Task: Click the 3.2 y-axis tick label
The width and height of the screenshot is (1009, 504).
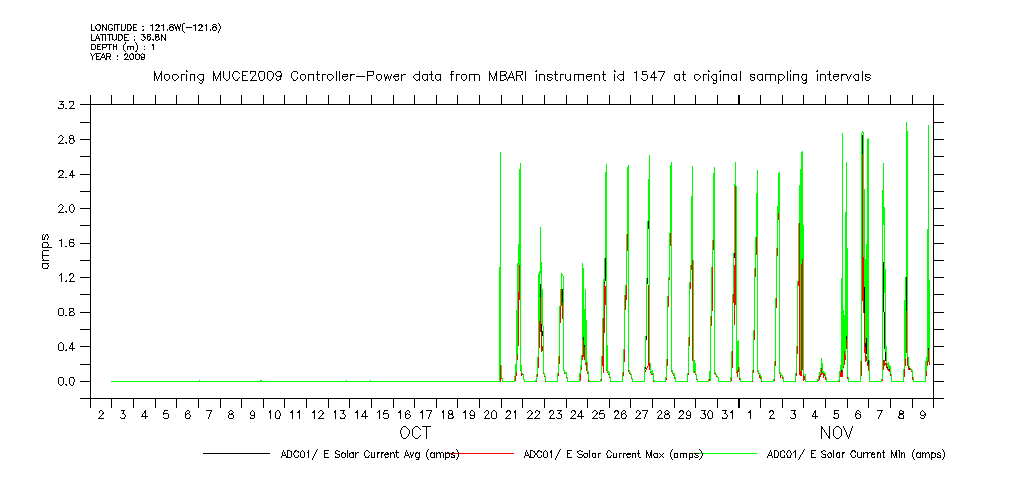Action: (68, 105)
